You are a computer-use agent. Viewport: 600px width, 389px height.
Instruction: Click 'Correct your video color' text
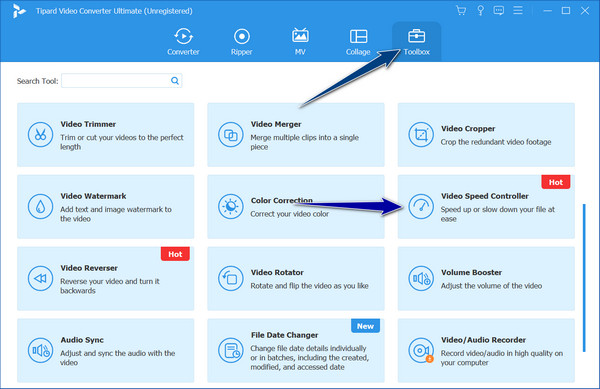pos(290,214)
